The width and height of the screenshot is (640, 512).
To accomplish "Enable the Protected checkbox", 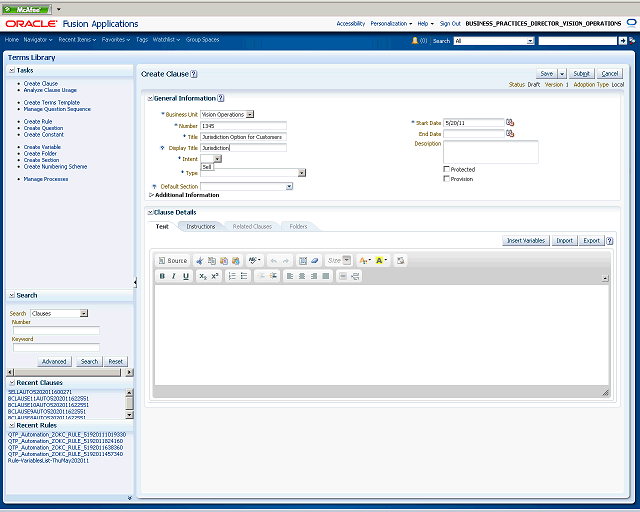I will point(446,169).
